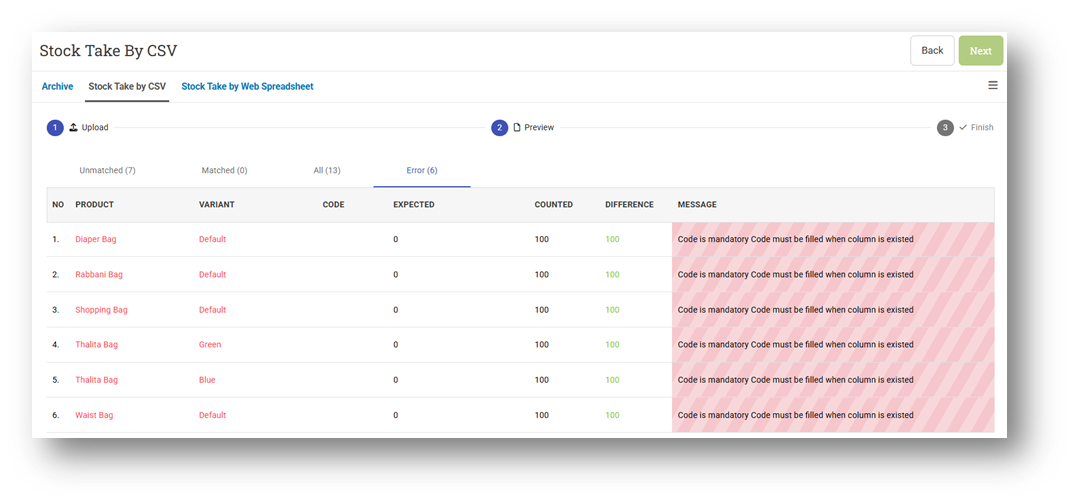The height and width of the screenshot is (503, 1072).
Task: Click the counted value in the Waist Bag row
Action: pos(541,415)
